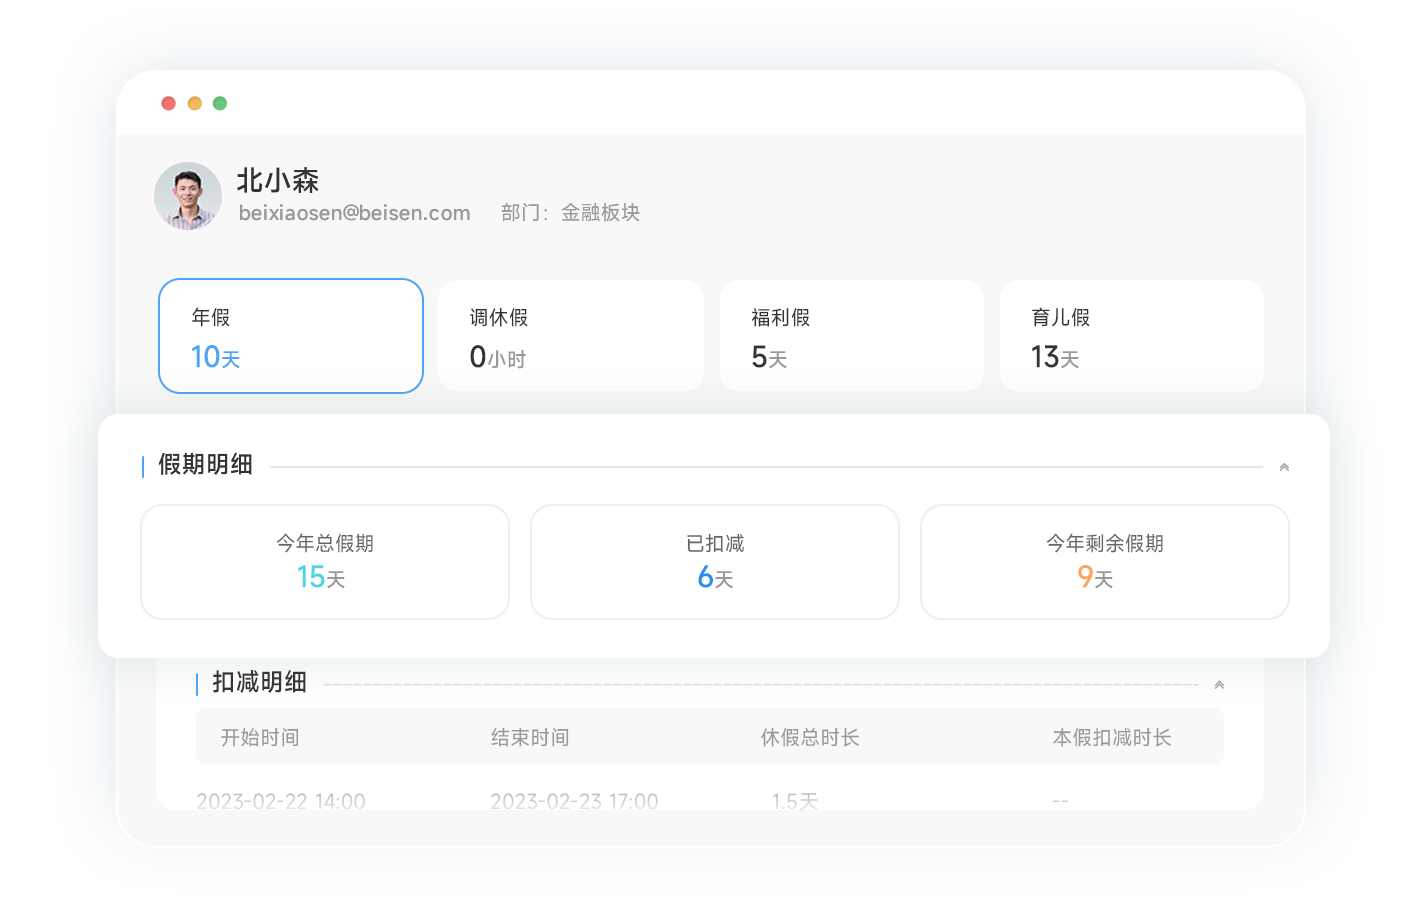Viewport: 1420px width, 900px height.
Task: Collapse the 扣减明细 section
Action: click(1219, 685)
